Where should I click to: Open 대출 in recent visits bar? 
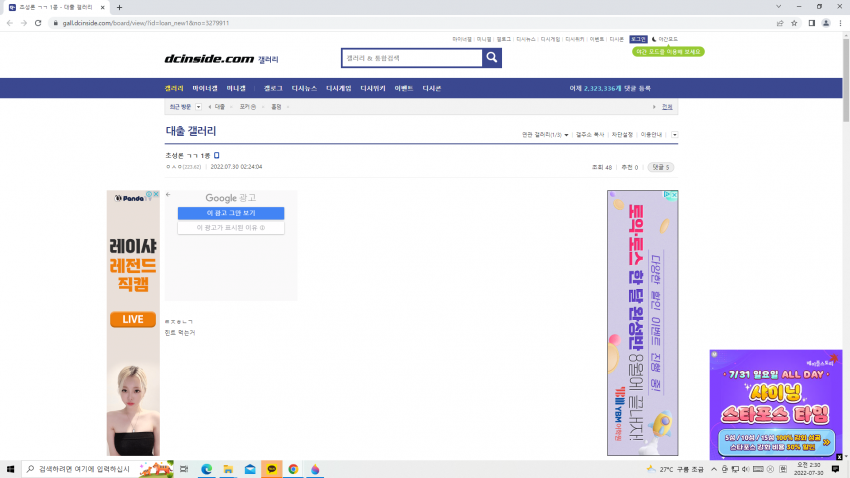(x=220, y=107)
